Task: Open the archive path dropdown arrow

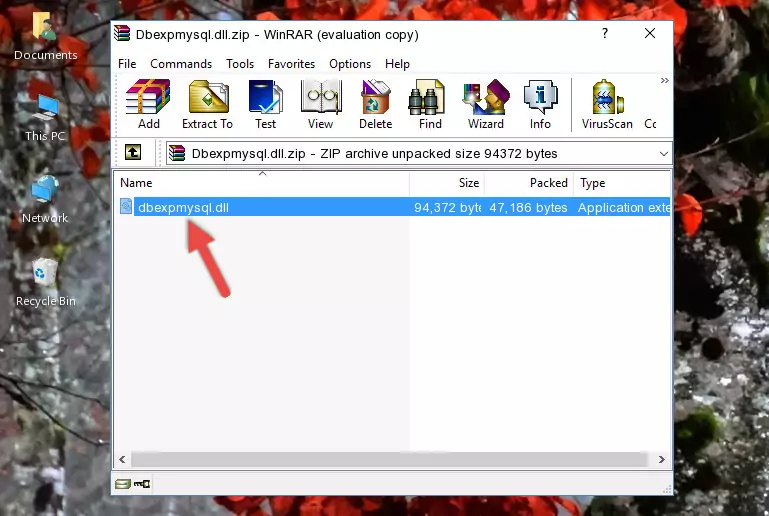Action: [664, 154]
